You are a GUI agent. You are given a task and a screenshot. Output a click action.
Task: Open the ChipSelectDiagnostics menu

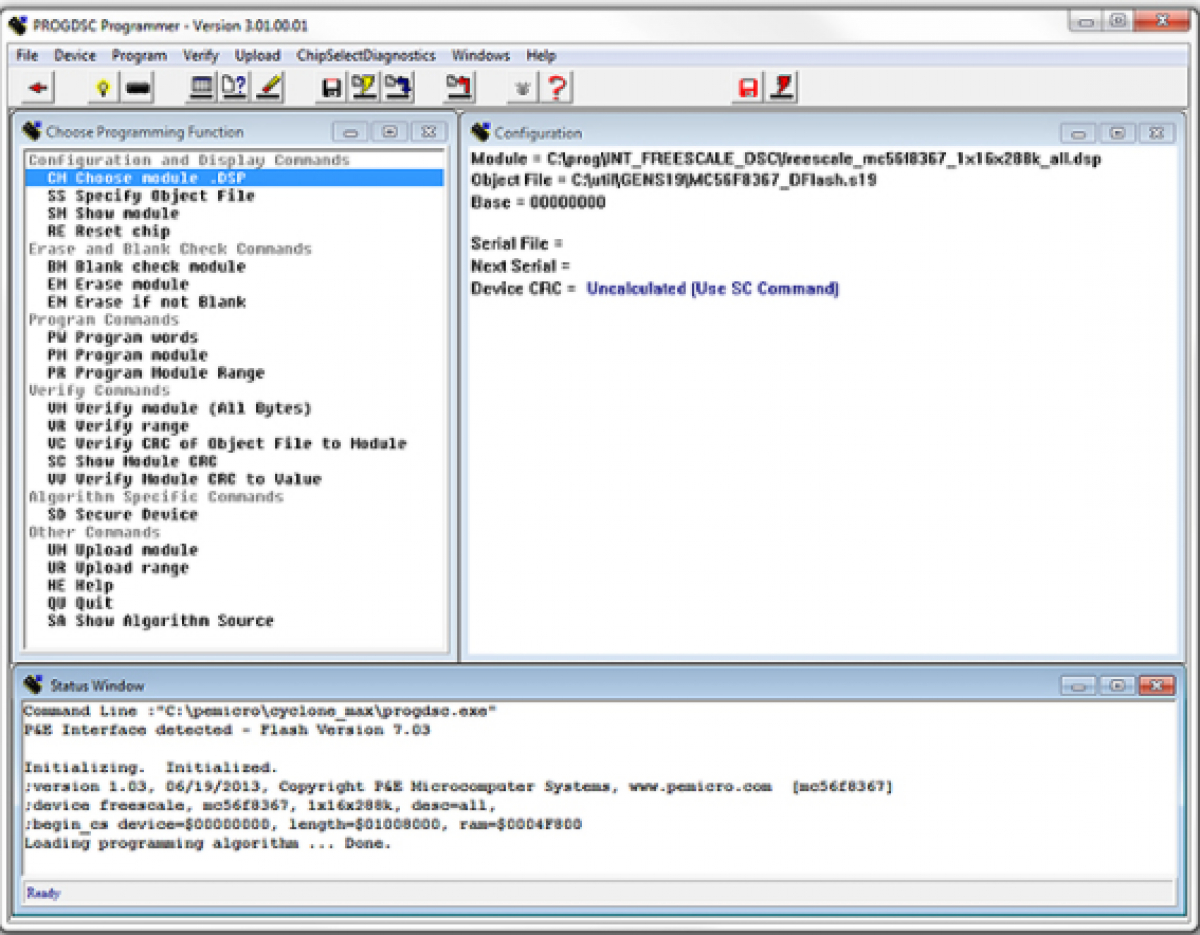(x=366, y=56)
